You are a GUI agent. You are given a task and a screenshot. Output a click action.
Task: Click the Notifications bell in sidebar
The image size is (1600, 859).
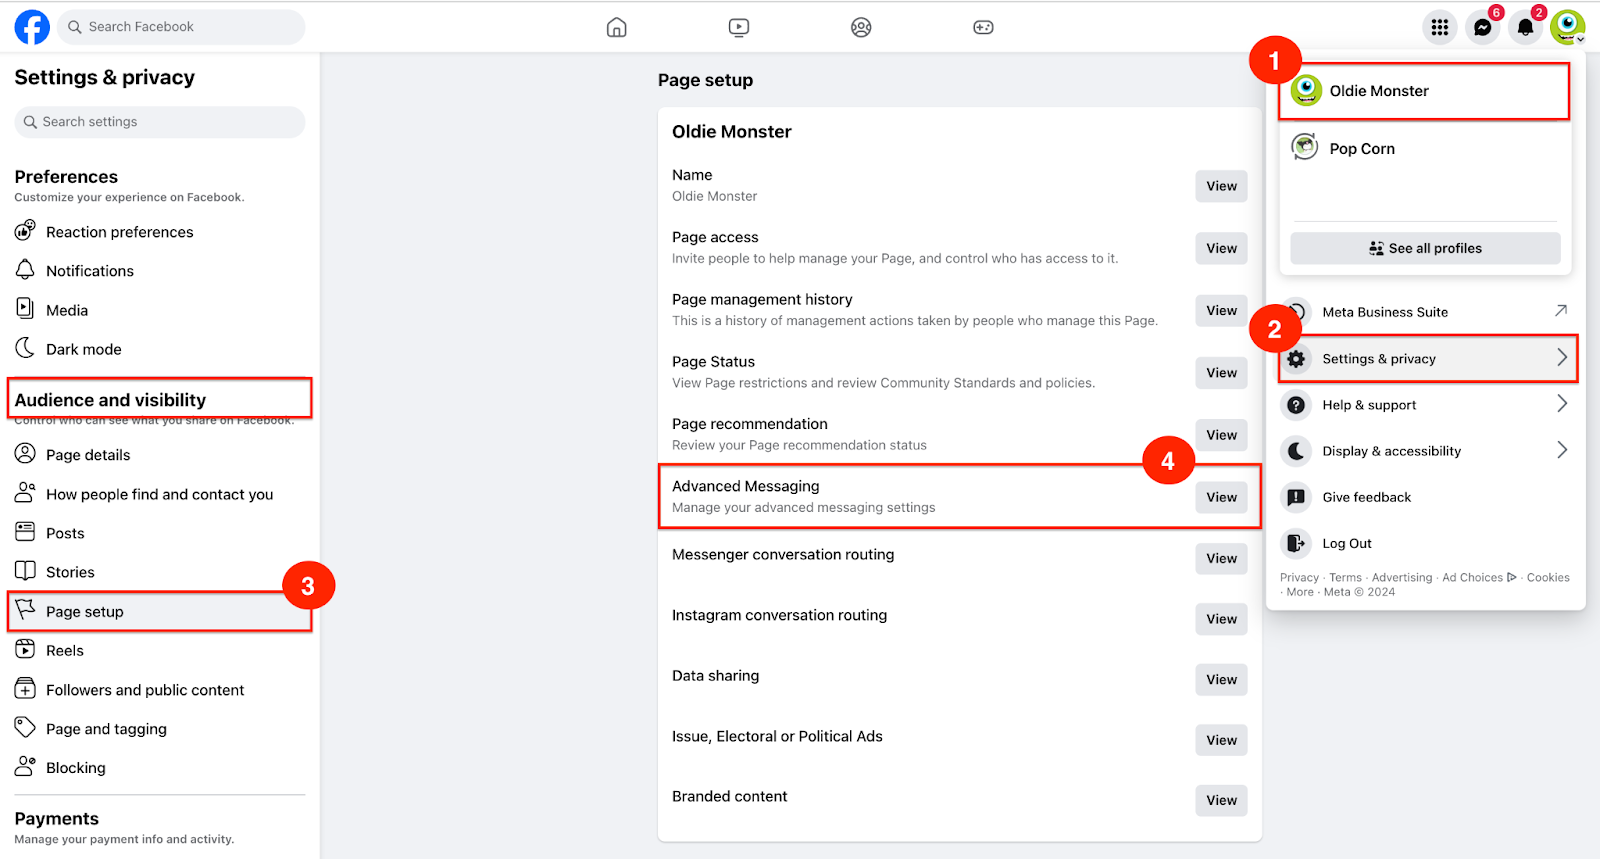pos(25,270)
